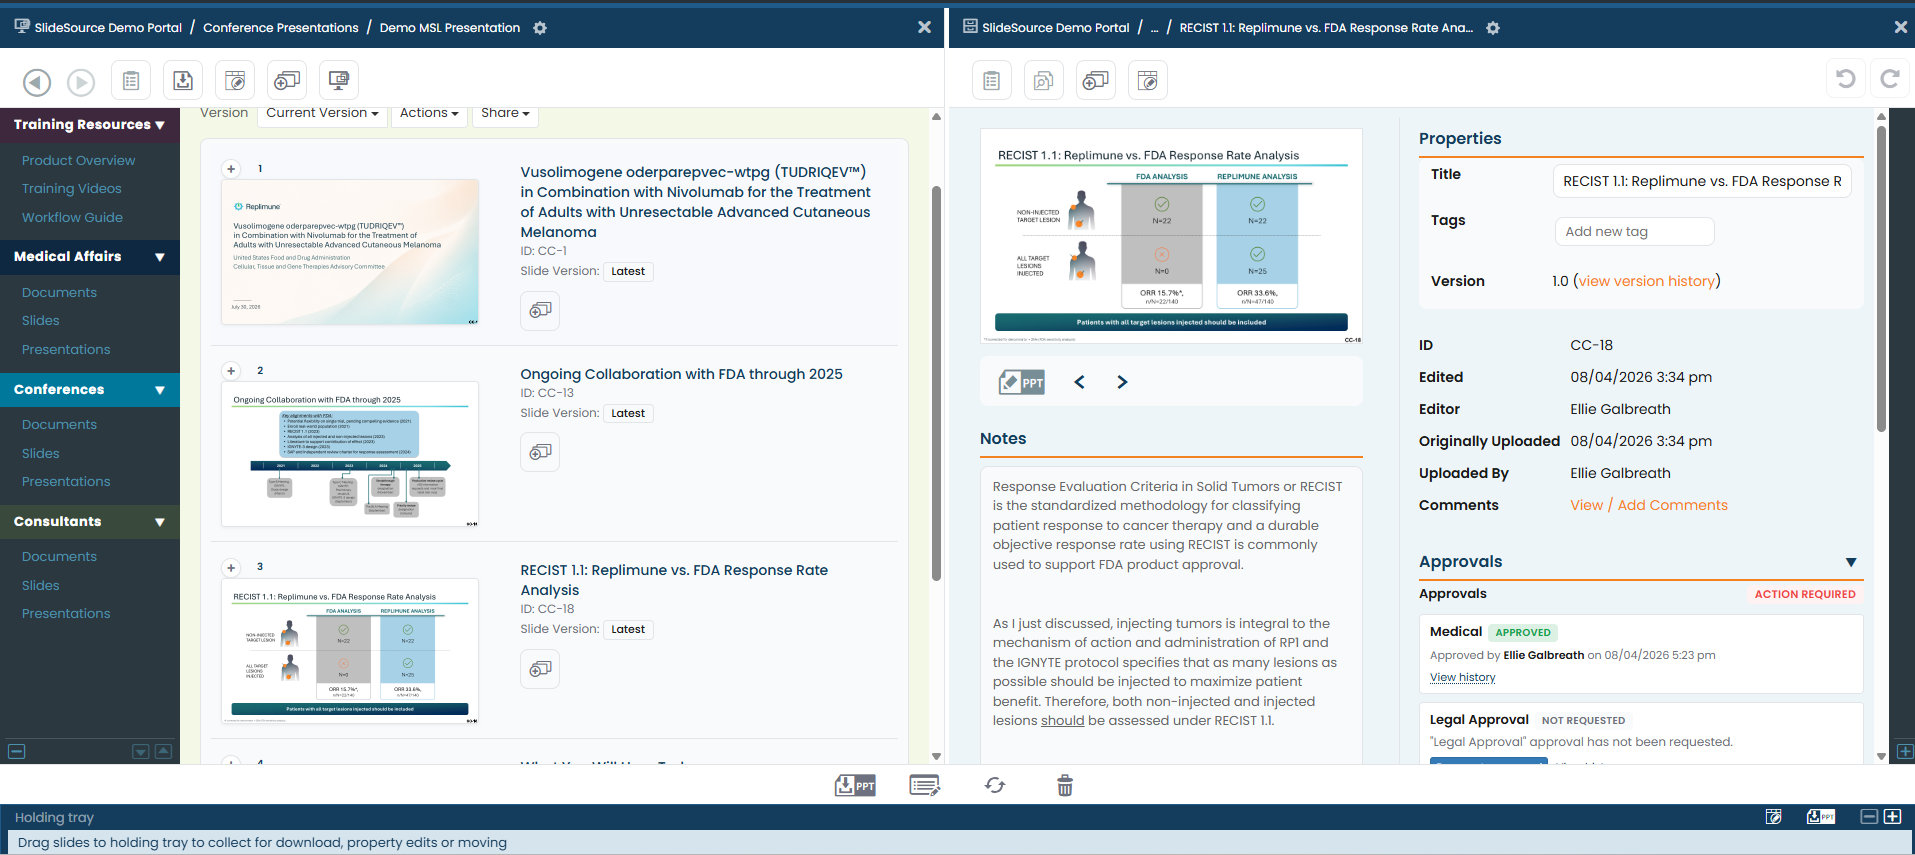Open the edit properties icon in left toolbar
The width and height of the screenshot is (1915, 855).
(x=235, y=81)
